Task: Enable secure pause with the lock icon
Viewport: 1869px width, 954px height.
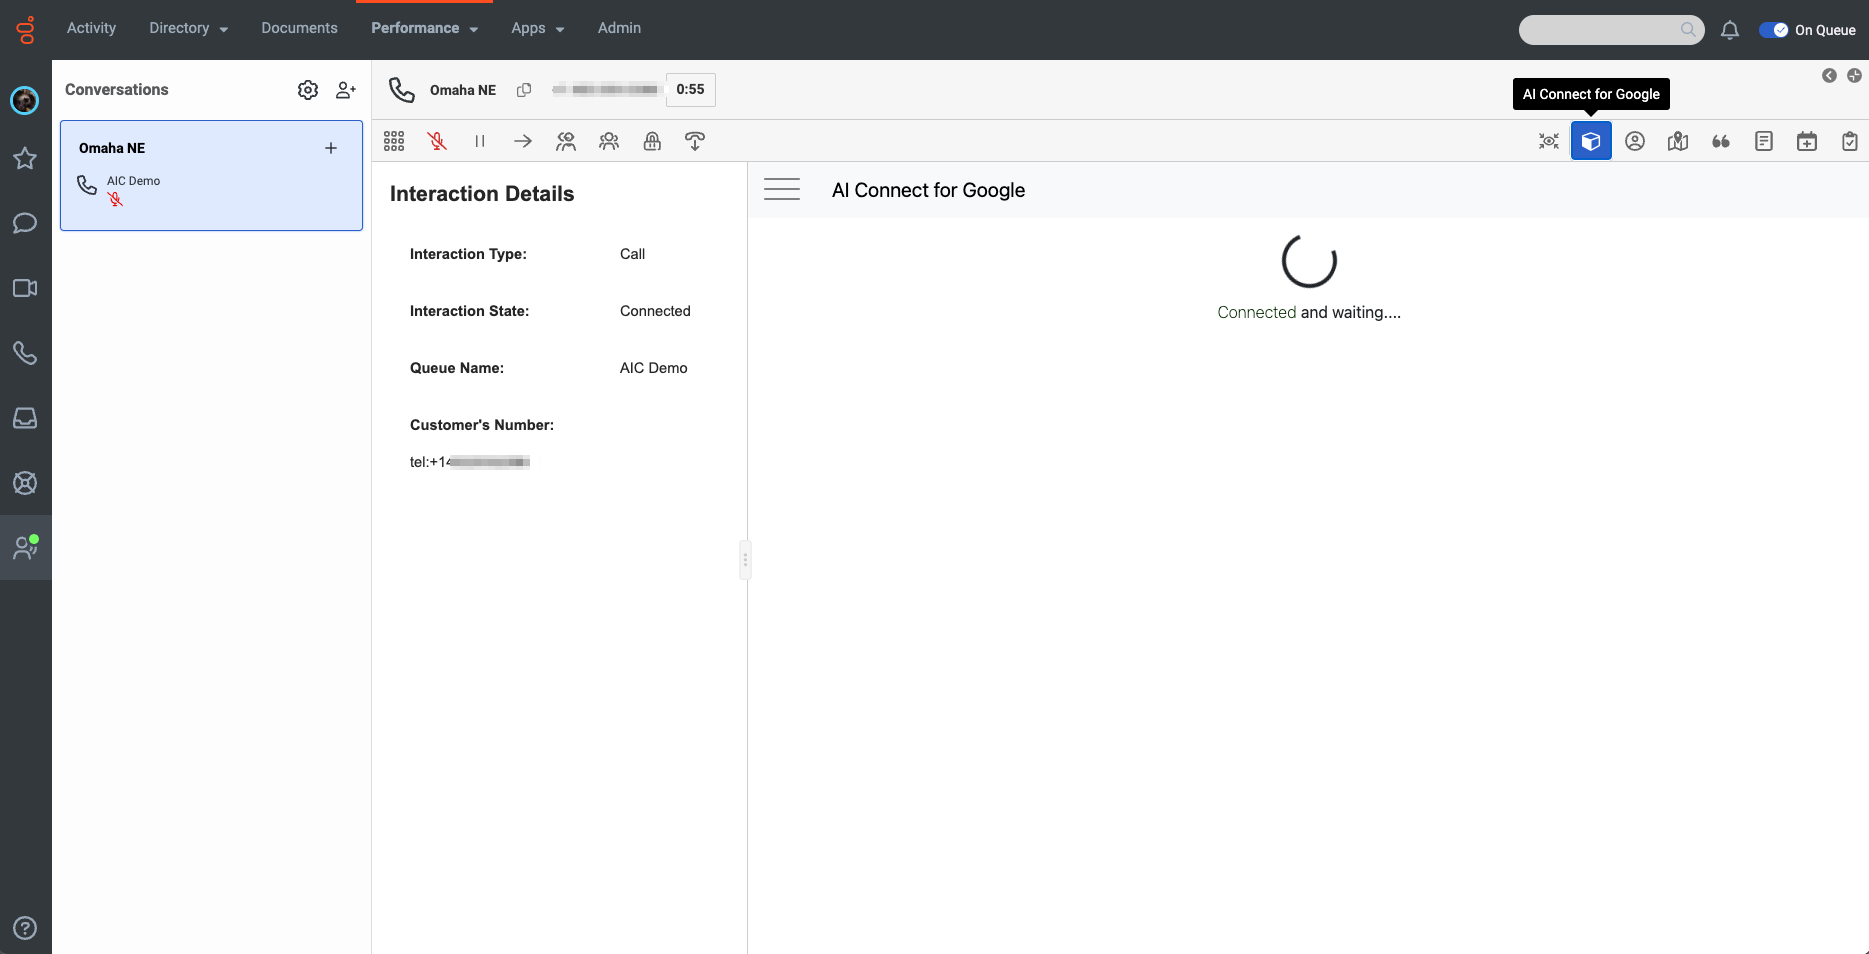Action: pos(652,141)
